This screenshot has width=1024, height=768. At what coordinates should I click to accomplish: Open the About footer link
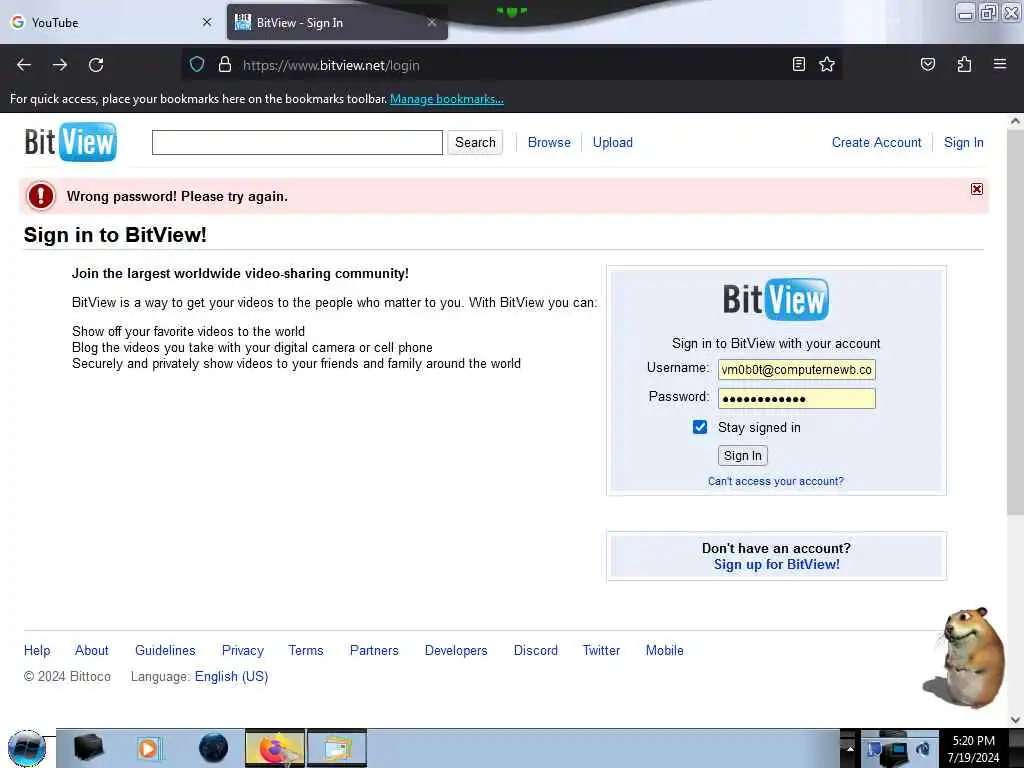[x=91, y=650]
